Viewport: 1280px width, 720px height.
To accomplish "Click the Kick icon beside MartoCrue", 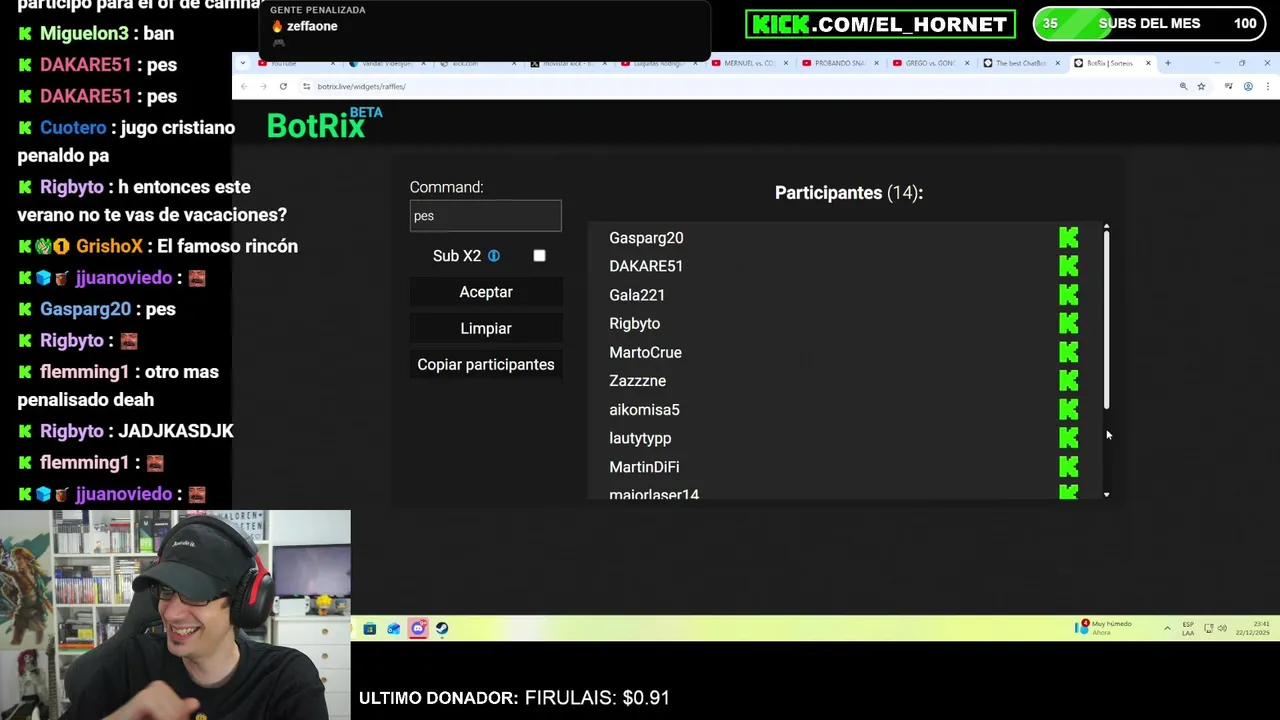I will [x=1068, y=352].
